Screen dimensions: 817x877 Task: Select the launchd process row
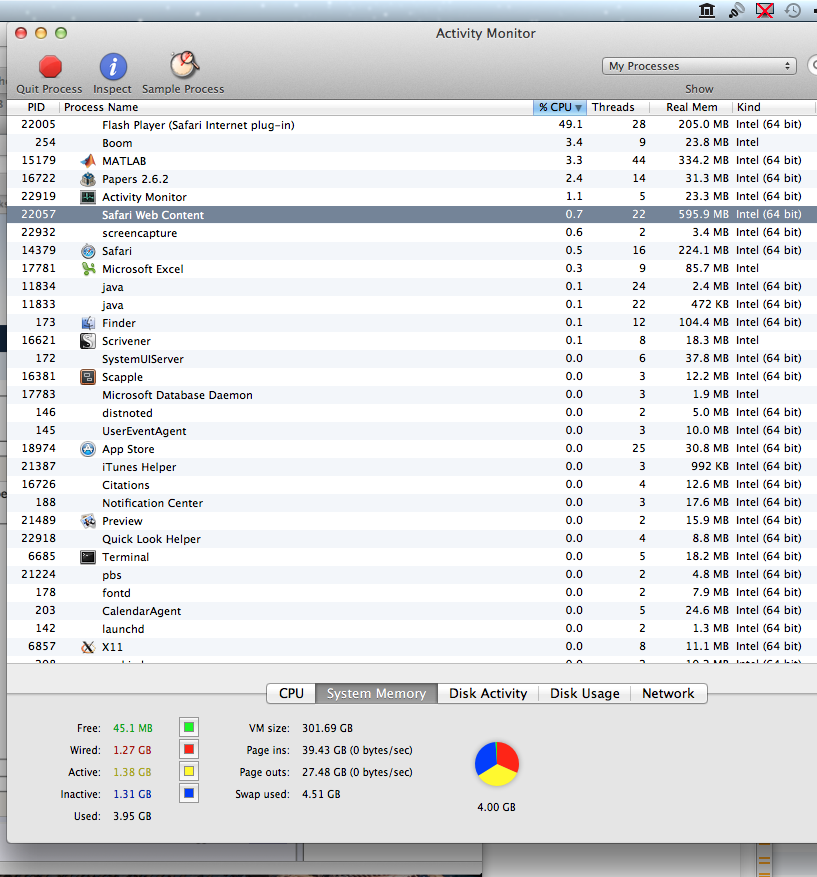412,629
